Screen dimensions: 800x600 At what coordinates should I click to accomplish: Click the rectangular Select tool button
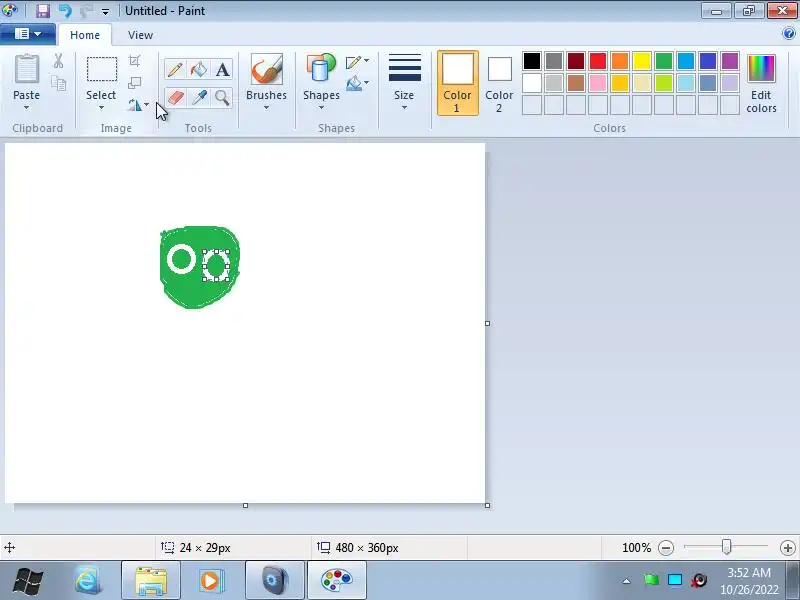pyautogui.click(x=102, y=69)
